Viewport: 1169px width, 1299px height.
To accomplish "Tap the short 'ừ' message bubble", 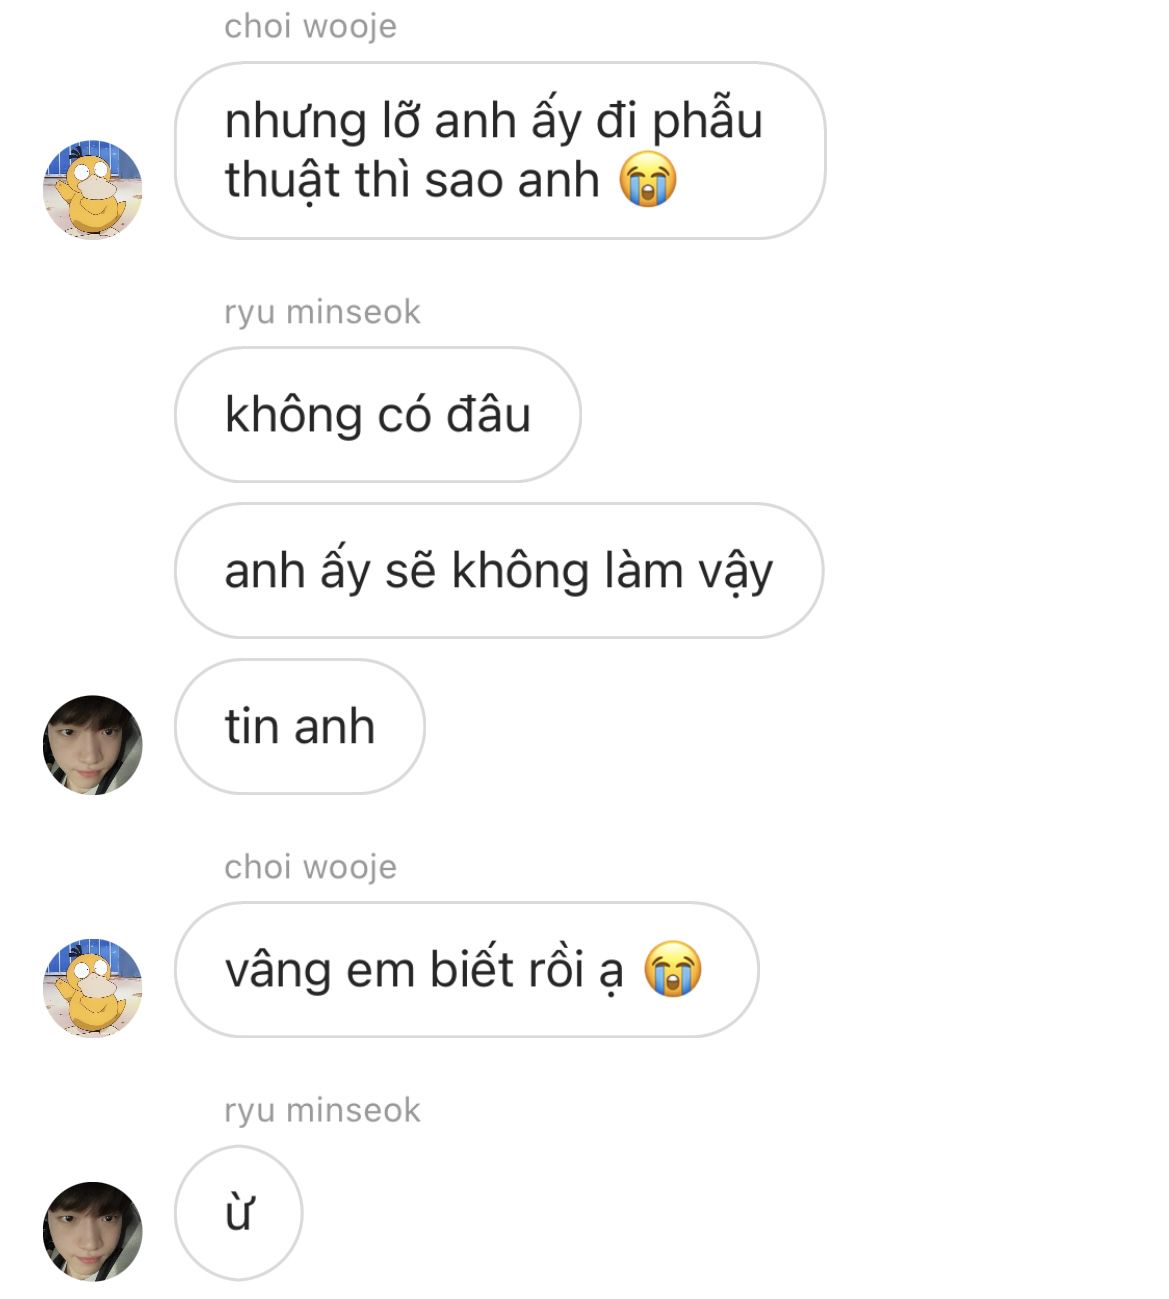I will click(238, 1213).
